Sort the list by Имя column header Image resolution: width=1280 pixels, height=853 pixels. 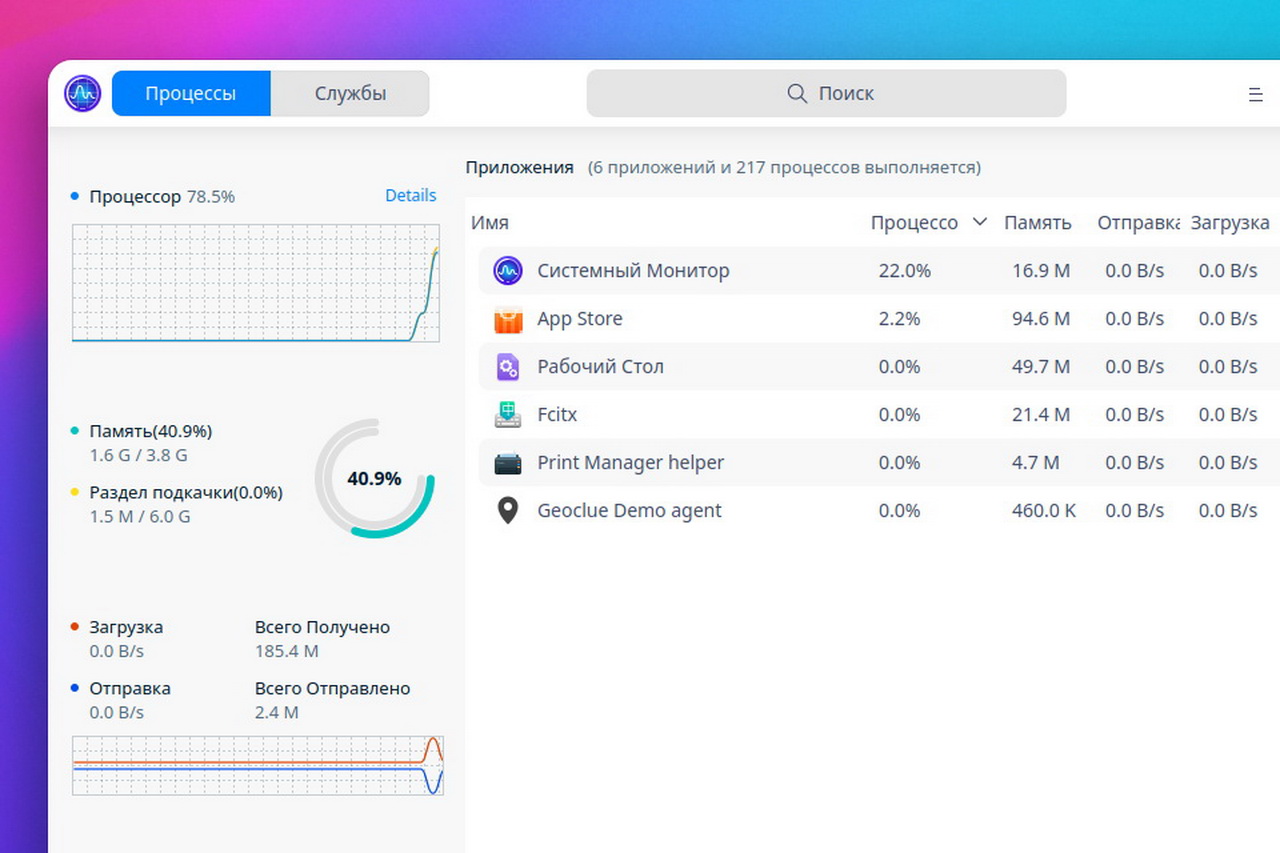coord(490,223)
